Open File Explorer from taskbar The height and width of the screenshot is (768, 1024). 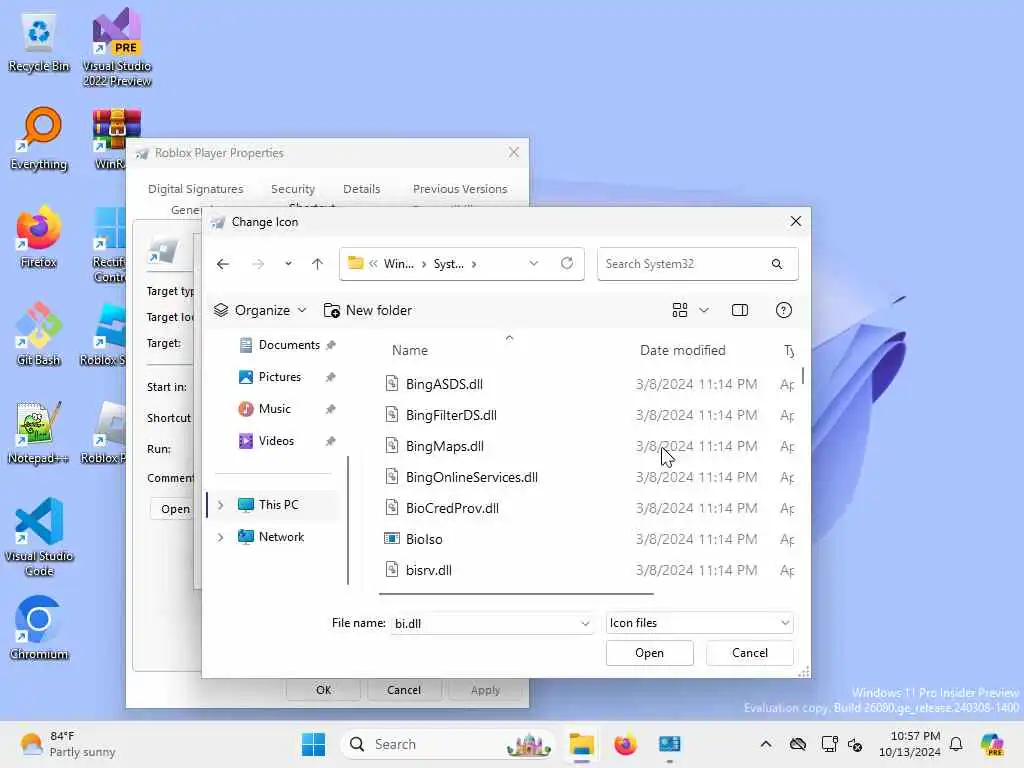[581, 744]
